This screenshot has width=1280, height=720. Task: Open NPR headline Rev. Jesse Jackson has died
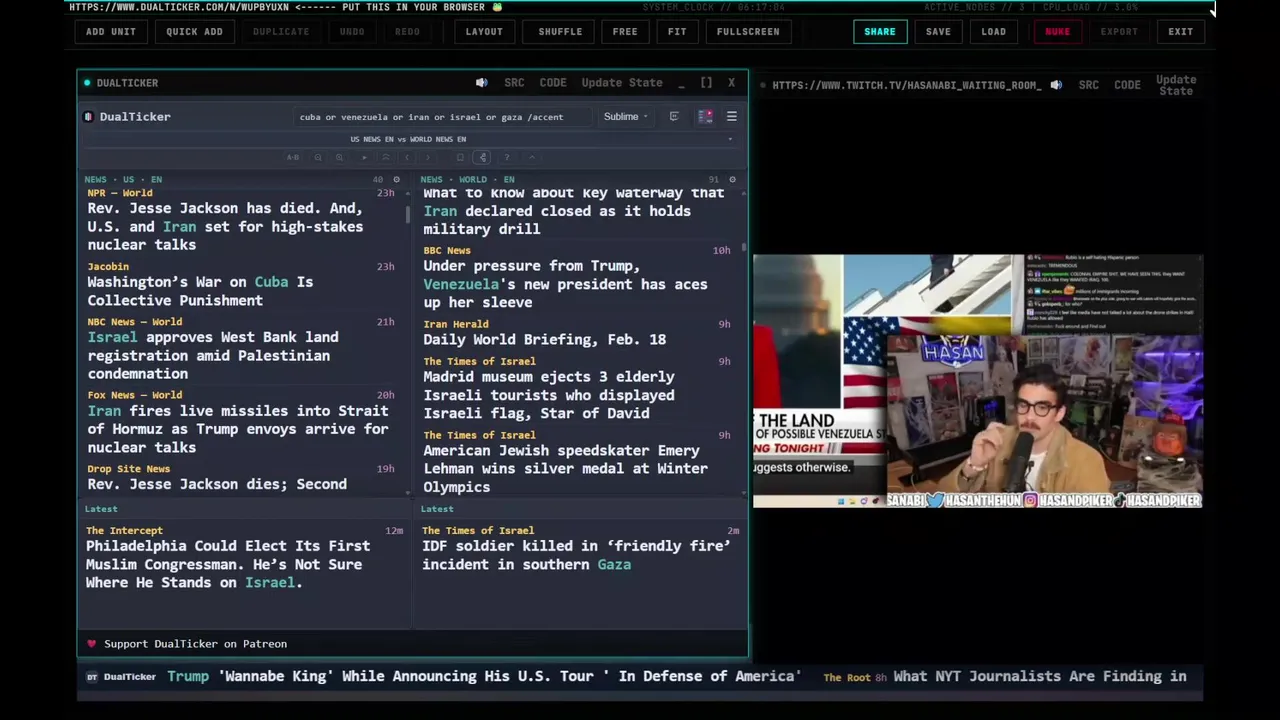(x=225, y=226)
